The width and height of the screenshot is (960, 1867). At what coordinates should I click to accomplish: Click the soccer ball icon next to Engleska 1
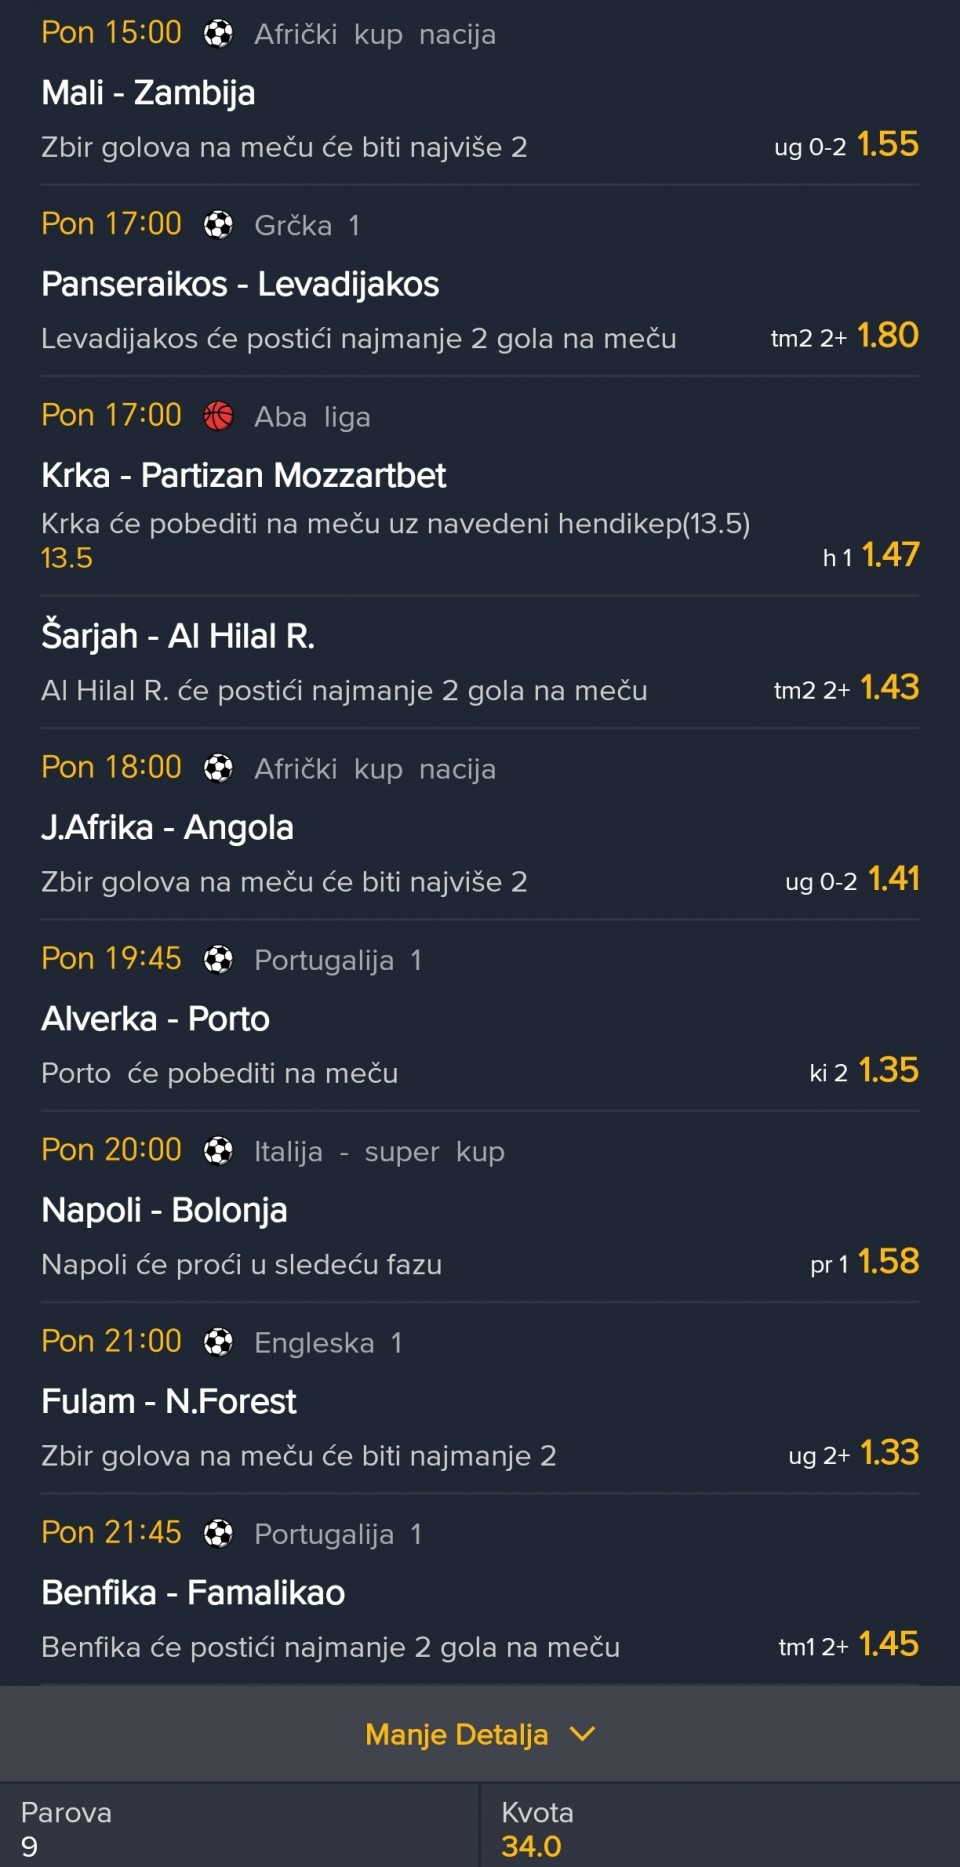pyautogui.click(x=218, y=1342)
